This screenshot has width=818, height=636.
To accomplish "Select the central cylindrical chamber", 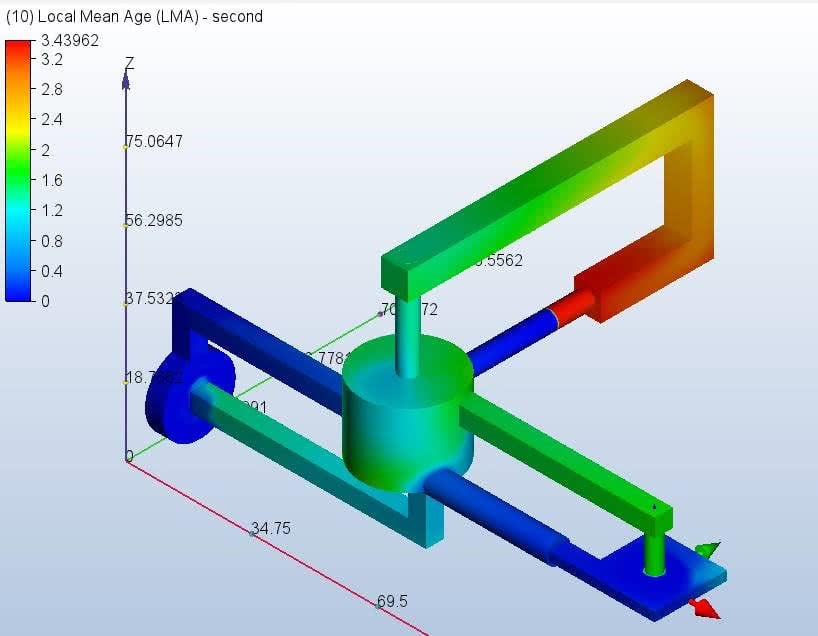I will pyautogui.click(x=408, y=417).
